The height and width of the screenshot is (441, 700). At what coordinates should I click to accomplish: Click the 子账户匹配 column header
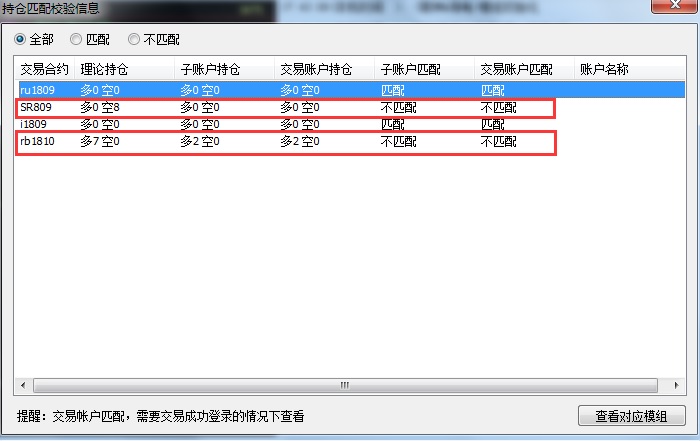pos(424,69)
